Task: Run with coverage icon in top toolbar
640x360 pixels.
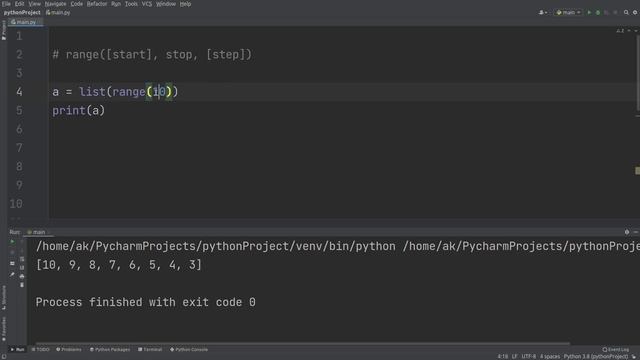Action: tap(607, 13)
